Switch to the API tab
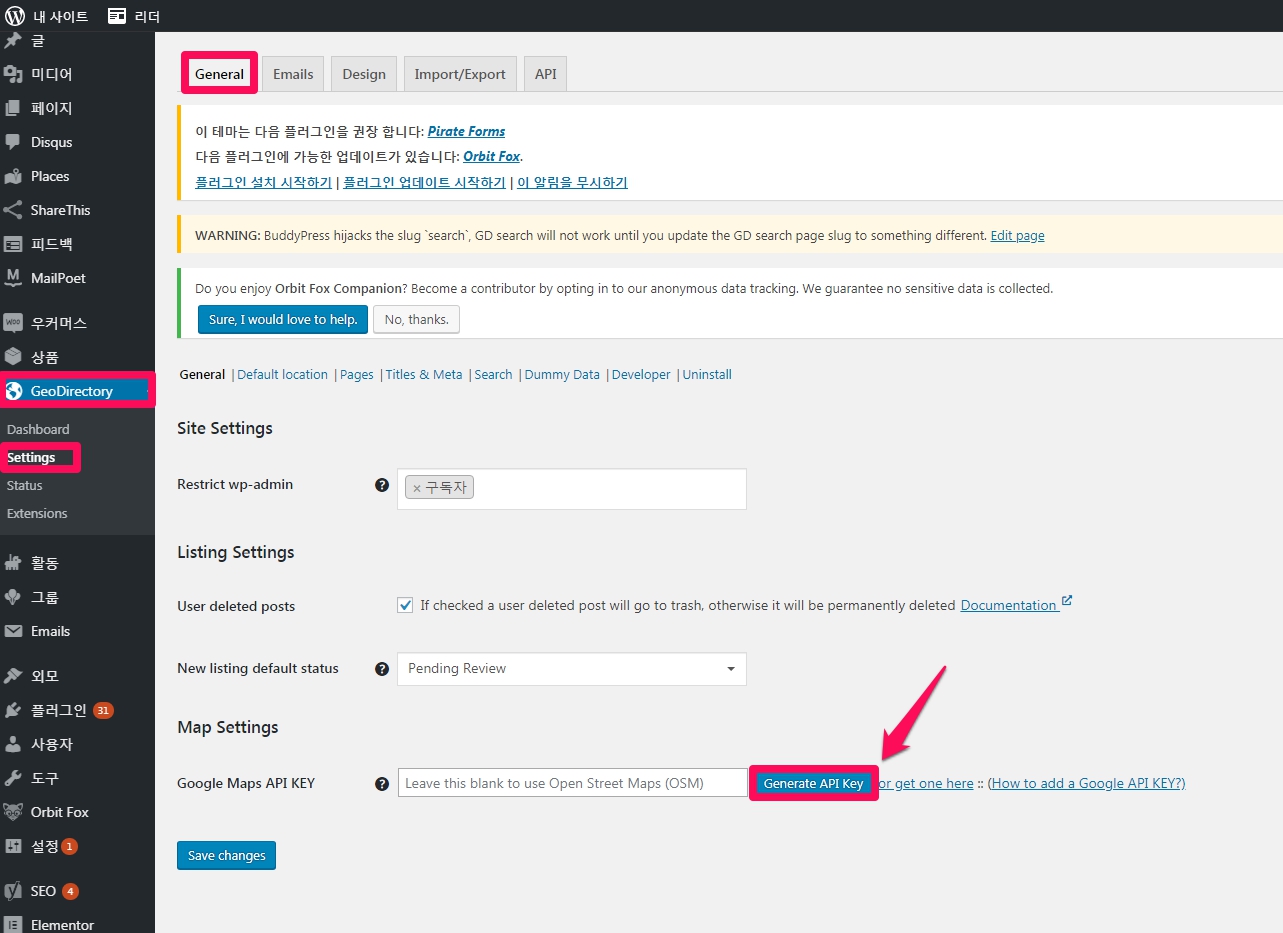1283x933 pixels. [x=545, y=74]
